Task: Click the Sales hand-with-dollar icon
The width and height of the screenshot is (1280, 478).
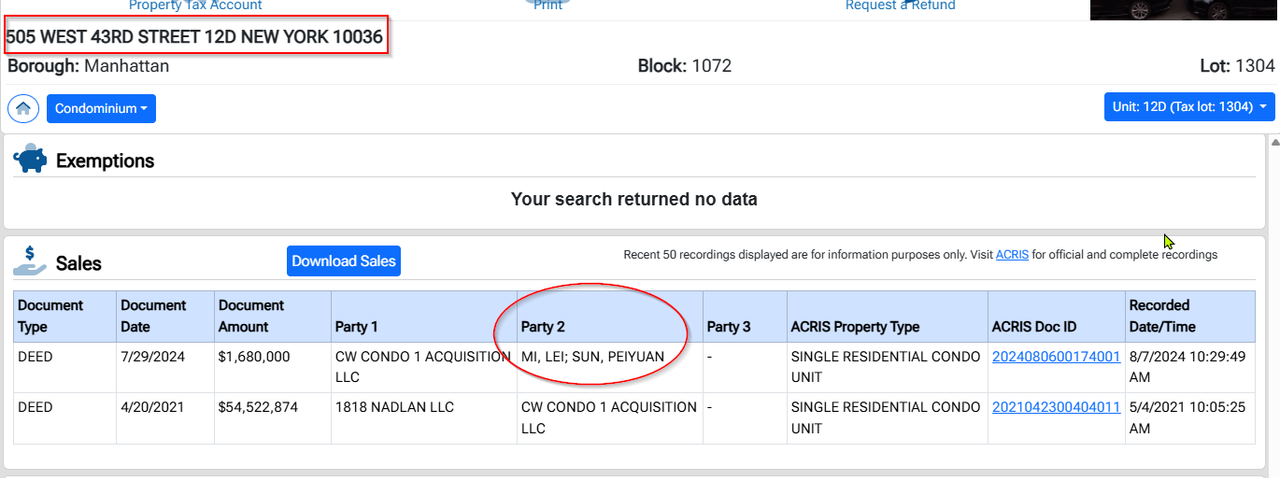Action: pos(30,260)
